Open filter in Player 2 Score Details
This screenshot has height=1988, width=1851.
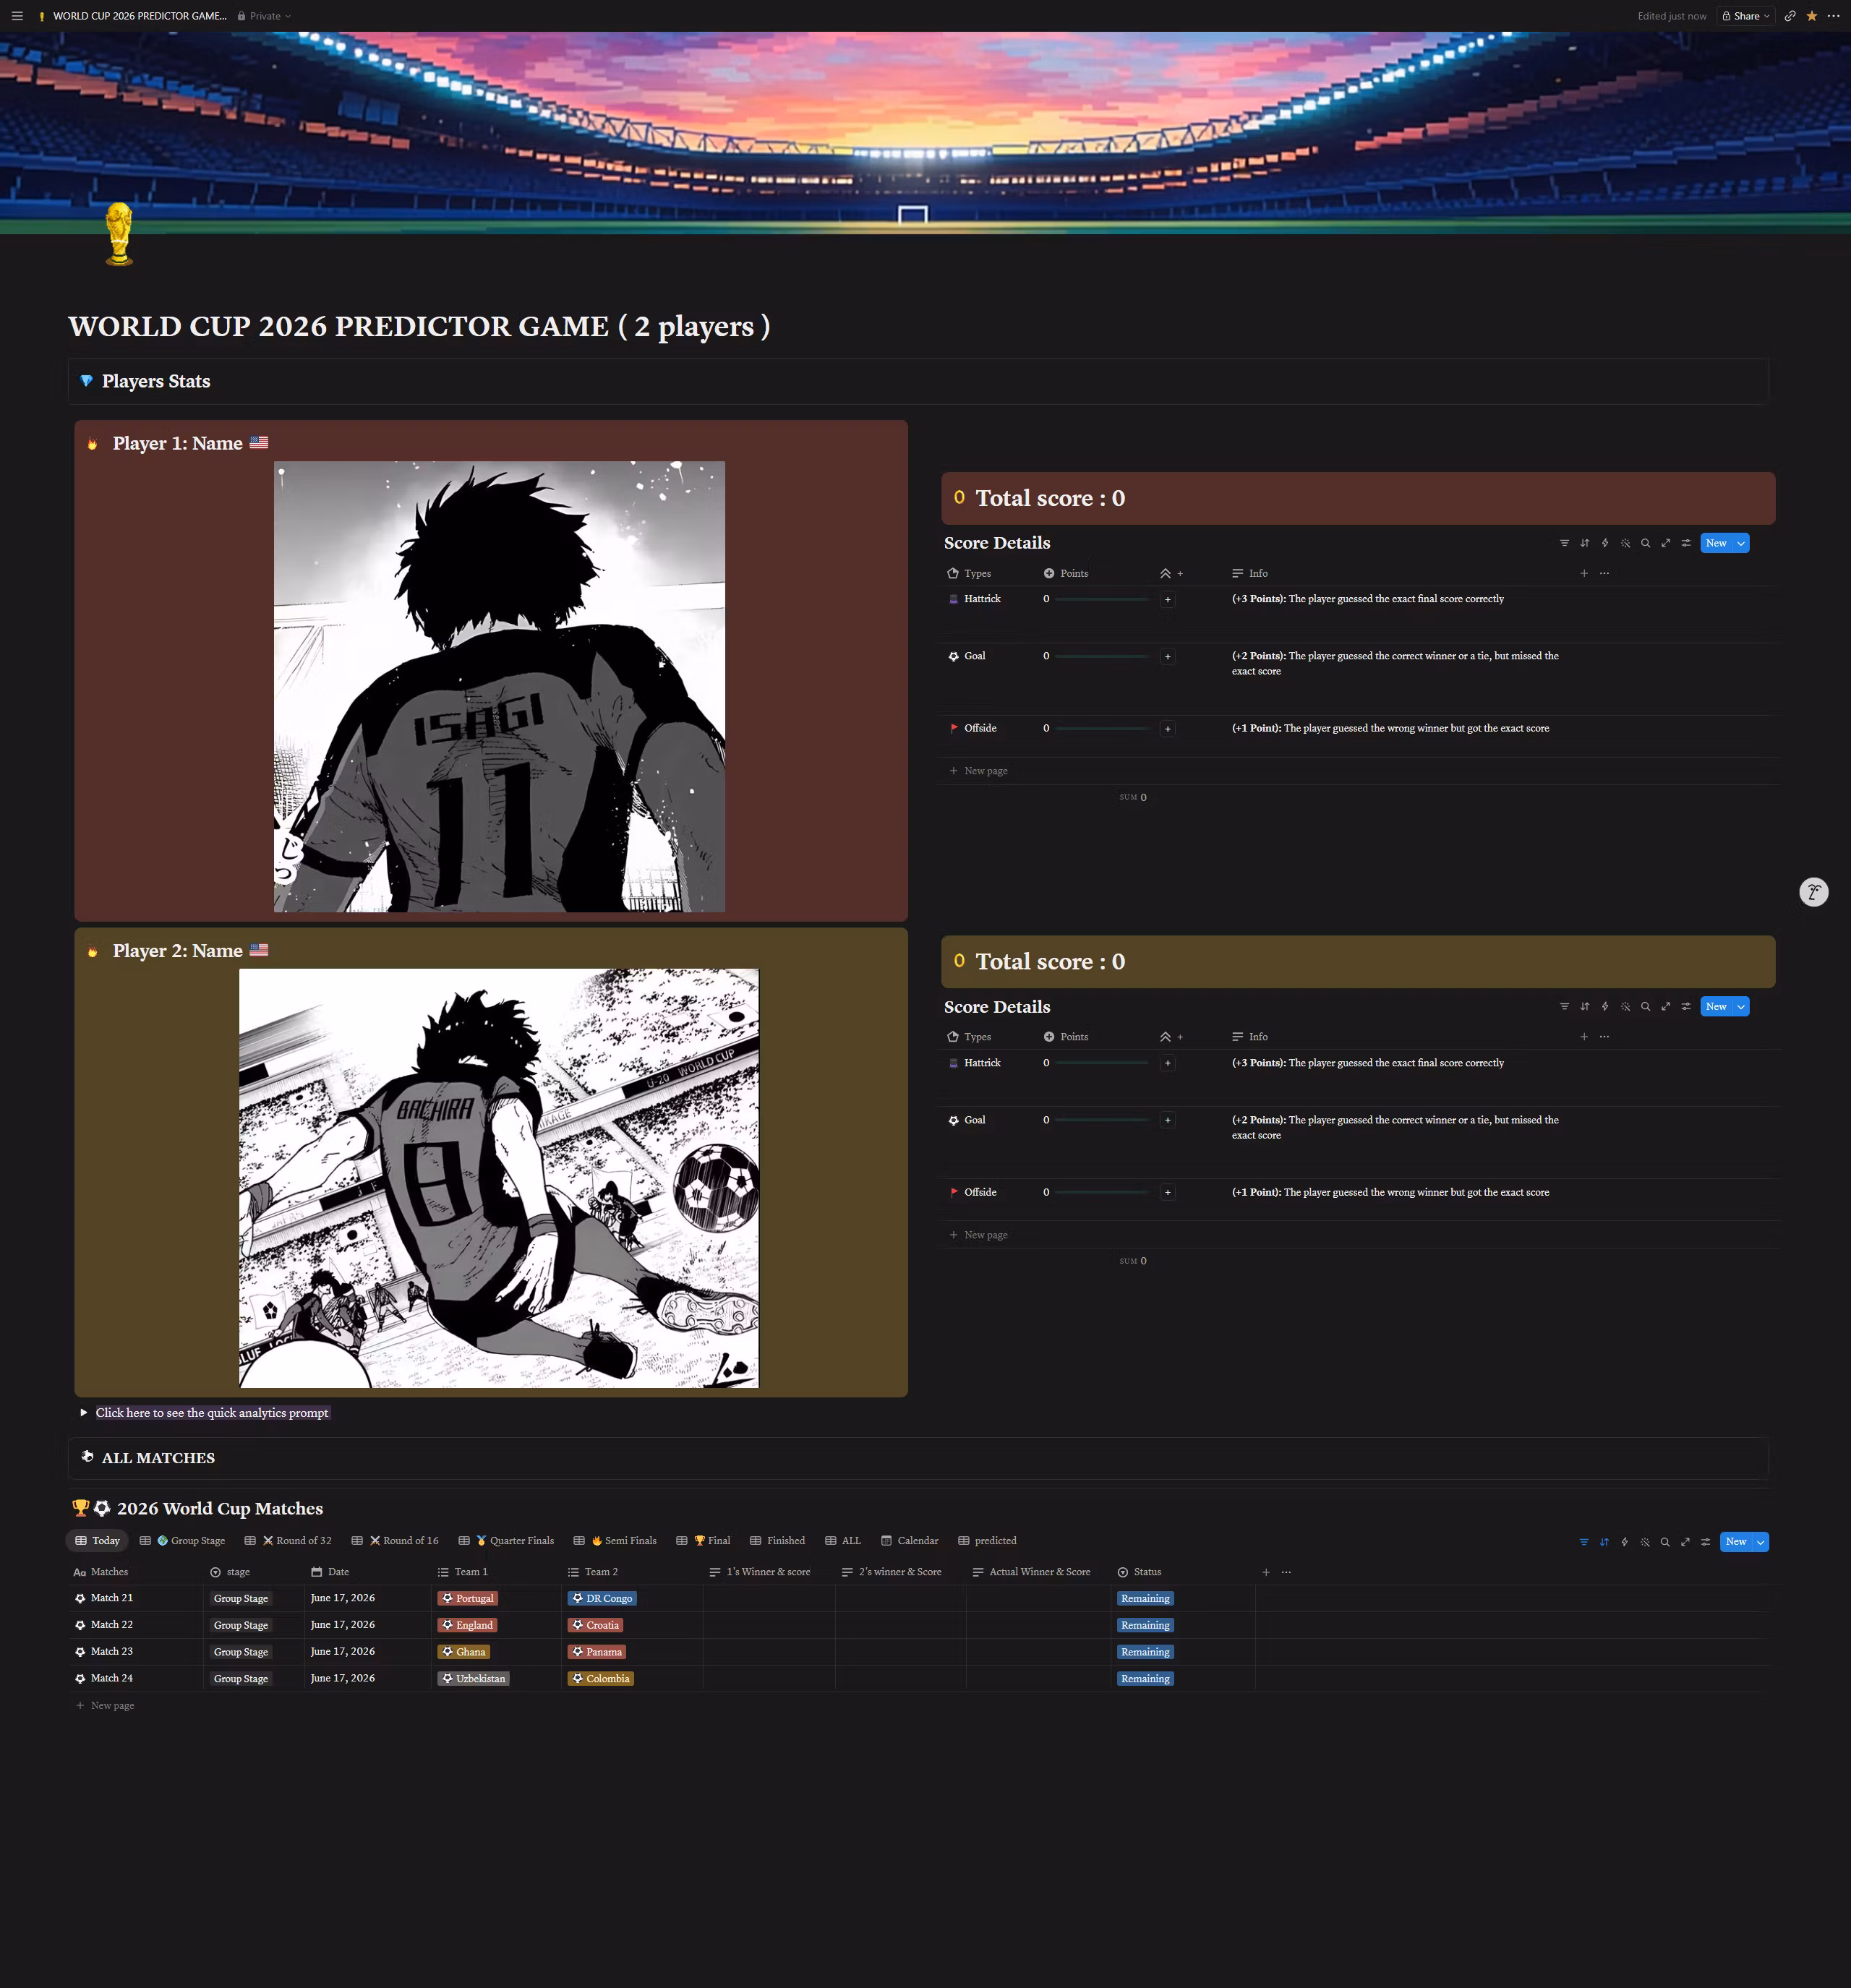pyautogui.click(x=1564, y=1006)
